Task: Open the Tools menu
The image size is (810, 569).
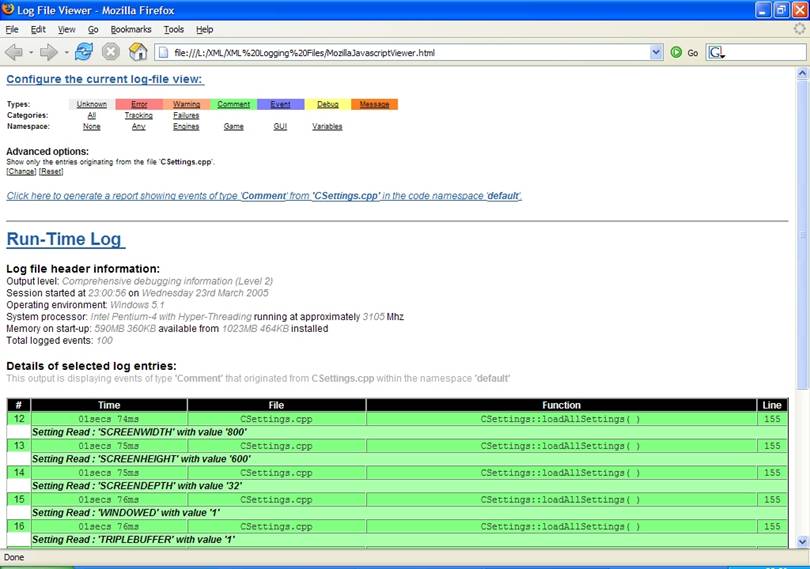Action: (x=174, y=29)
